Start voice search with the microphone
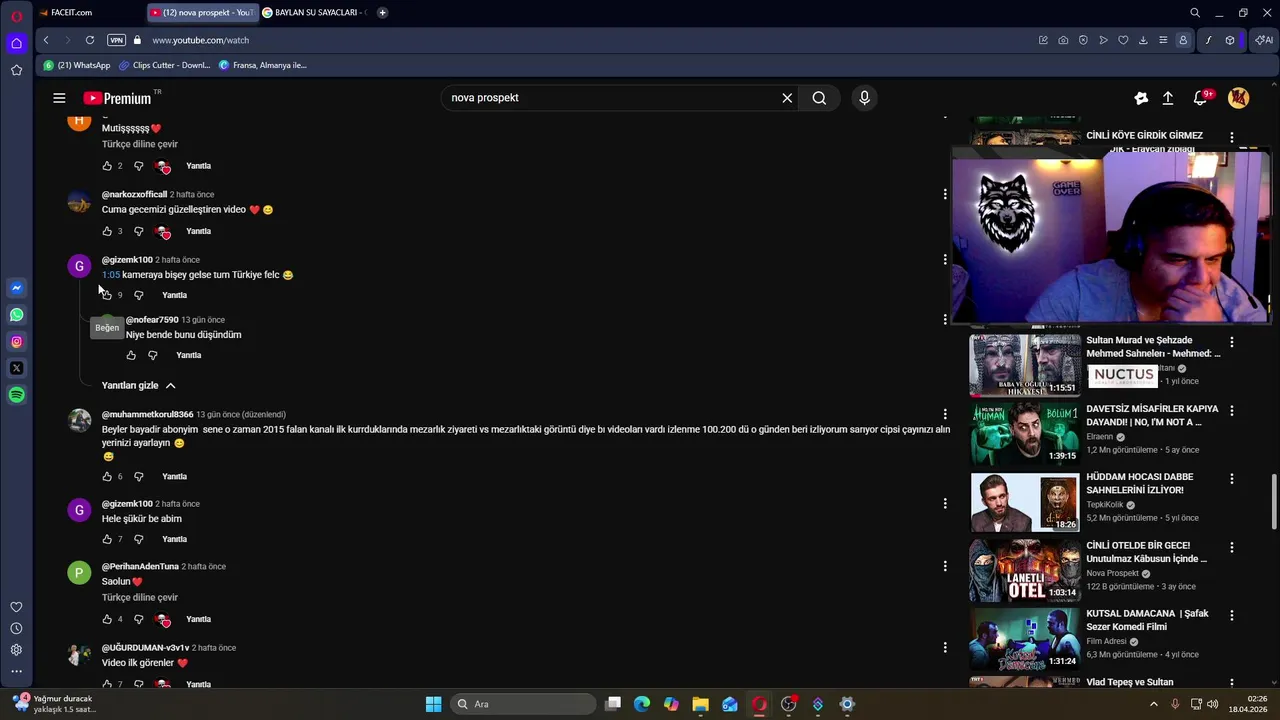Screen dimensions: 1280x720 tap(864, 98)
